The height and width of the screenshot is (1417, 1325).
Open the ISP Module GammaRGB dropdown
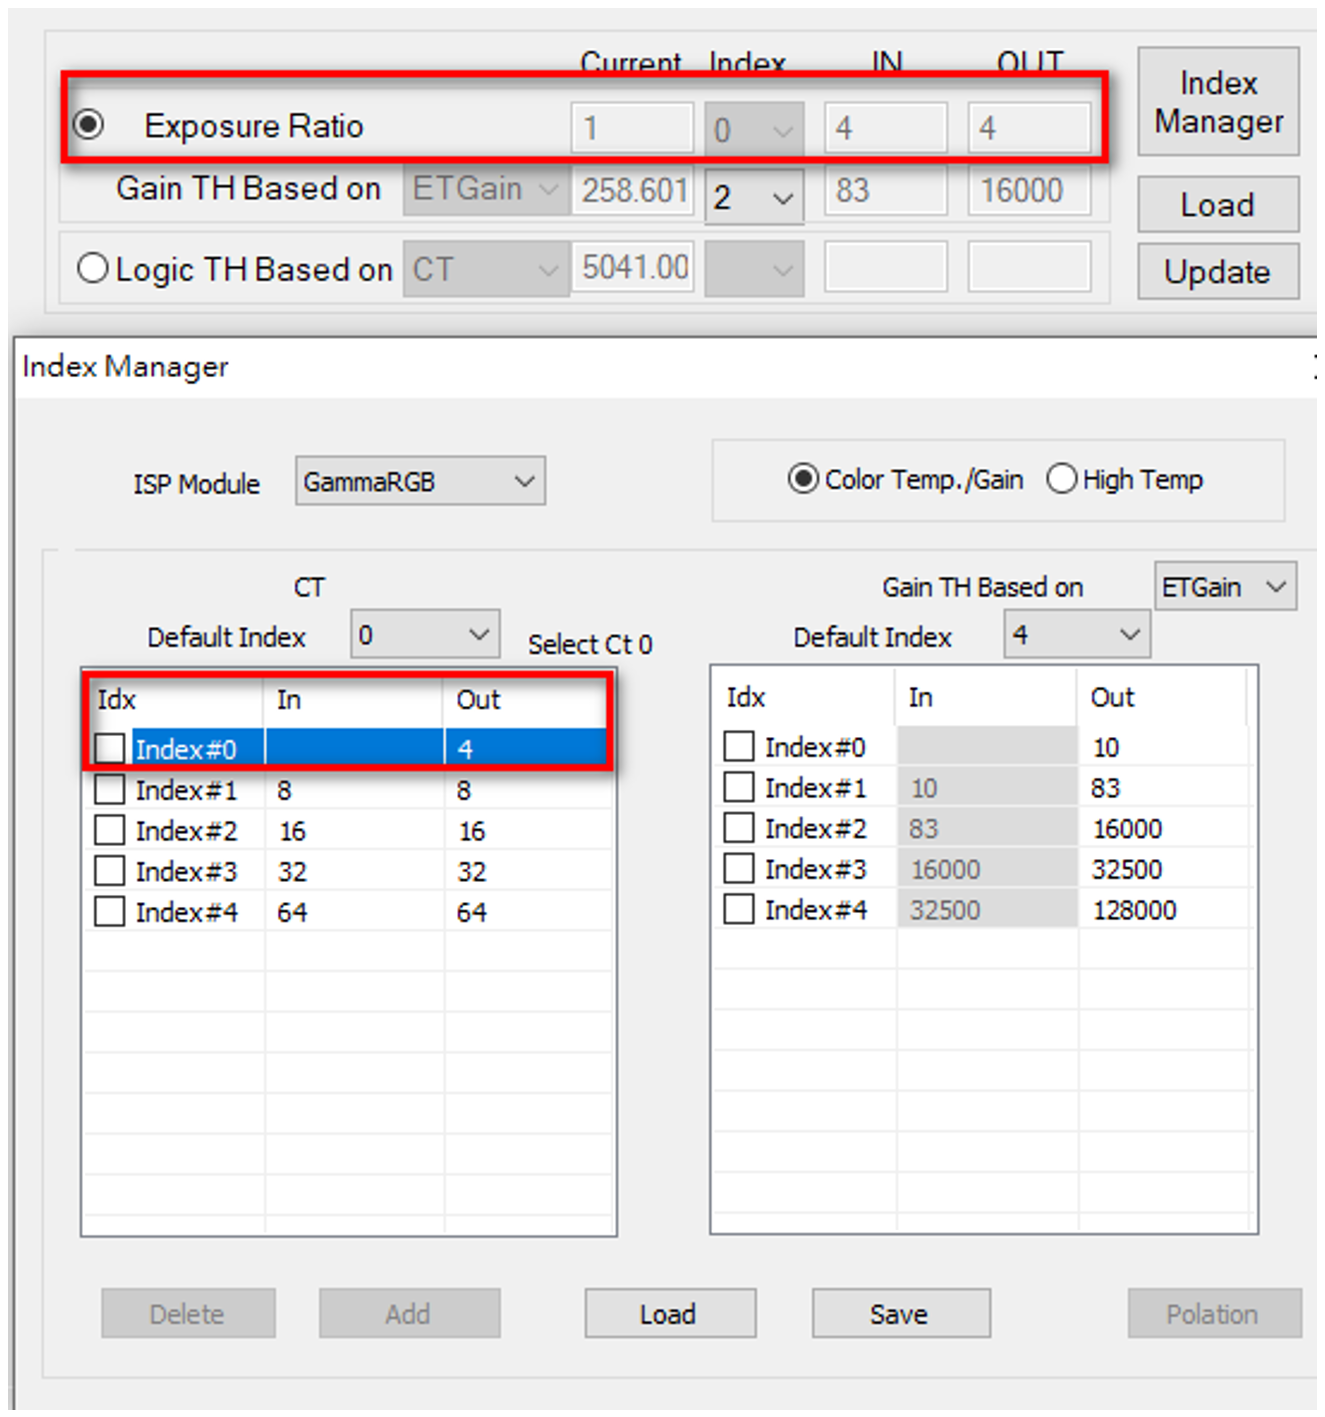pos(419,482)
